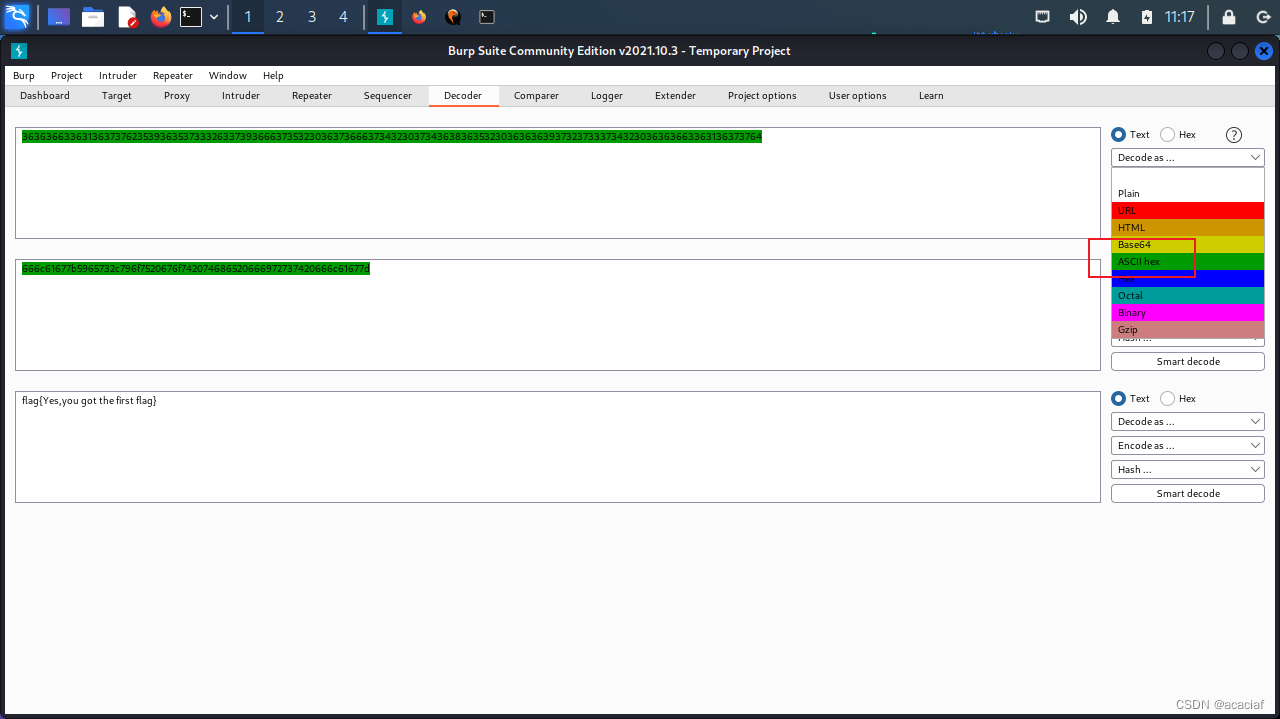Choose the red URL decode option

tap(1188, 211)
